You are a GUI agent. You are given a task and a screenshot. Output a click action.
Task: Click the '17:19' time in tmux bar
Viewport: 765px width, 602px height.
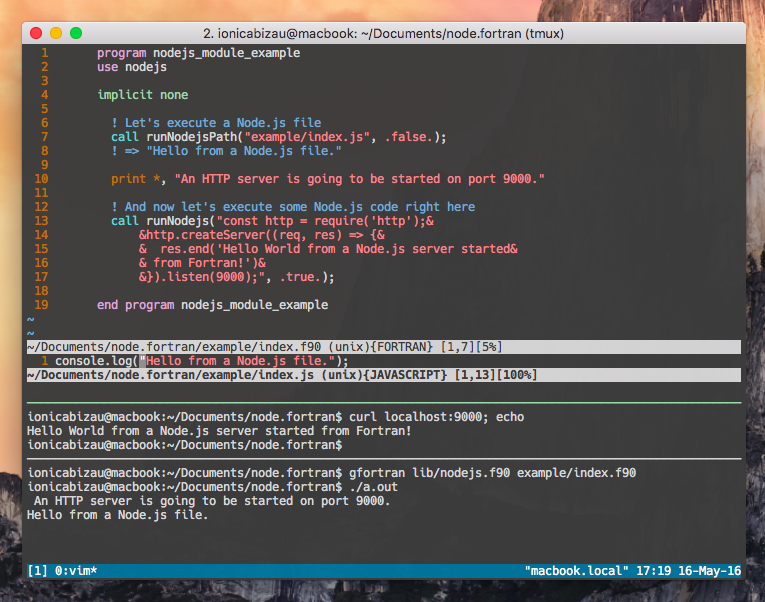654,571
